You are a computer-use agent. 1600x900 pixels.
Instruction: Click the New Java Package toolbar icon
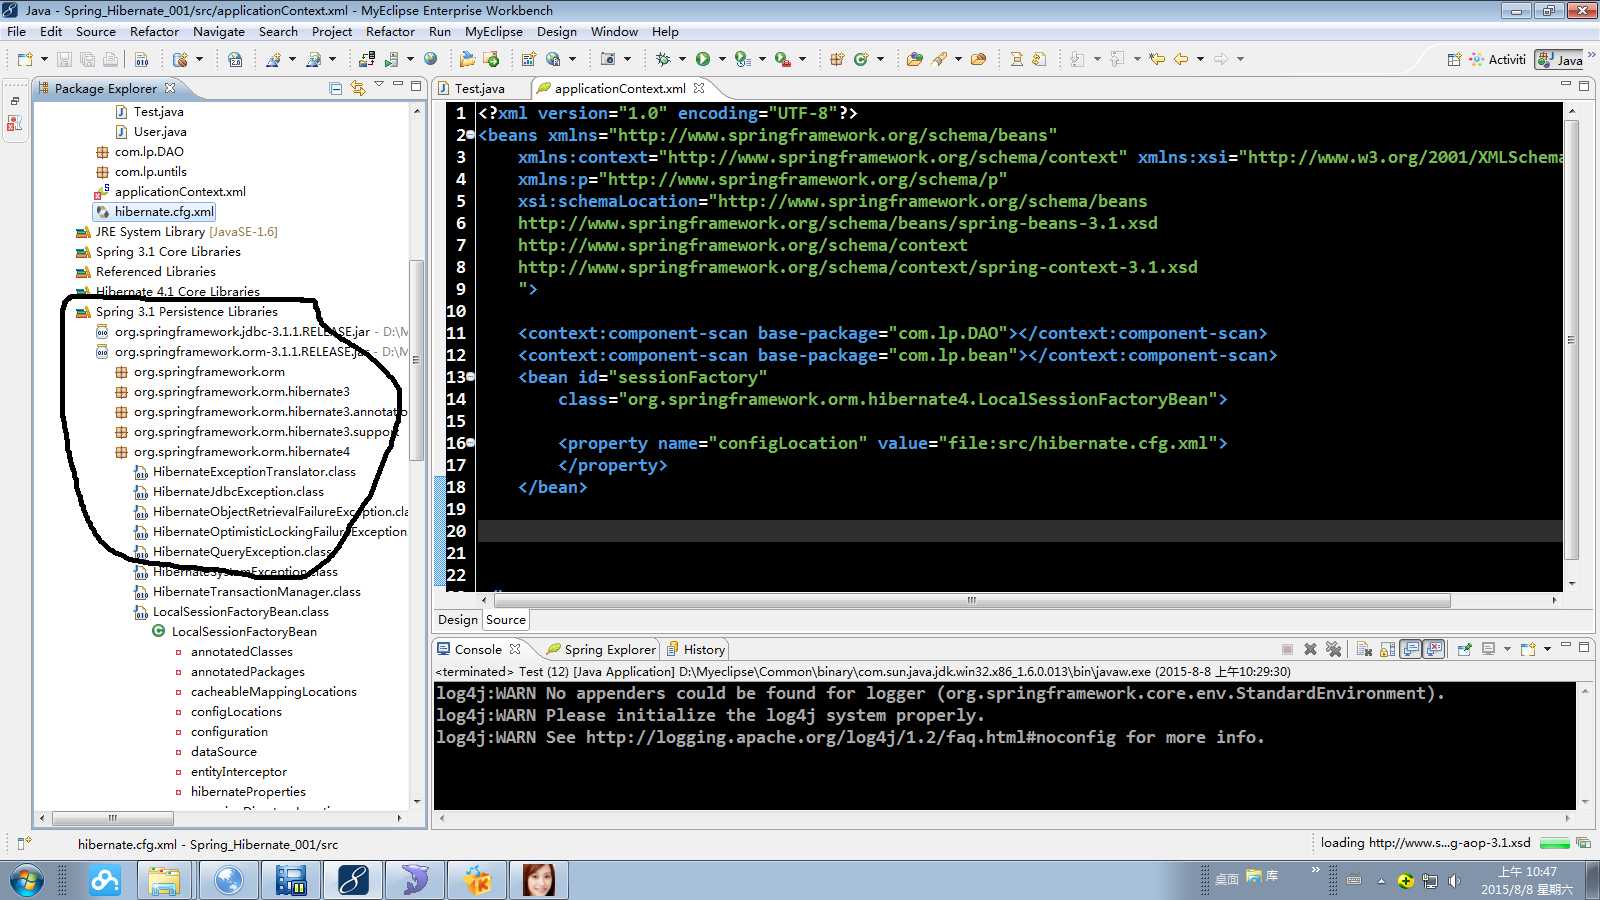point(837,59)
